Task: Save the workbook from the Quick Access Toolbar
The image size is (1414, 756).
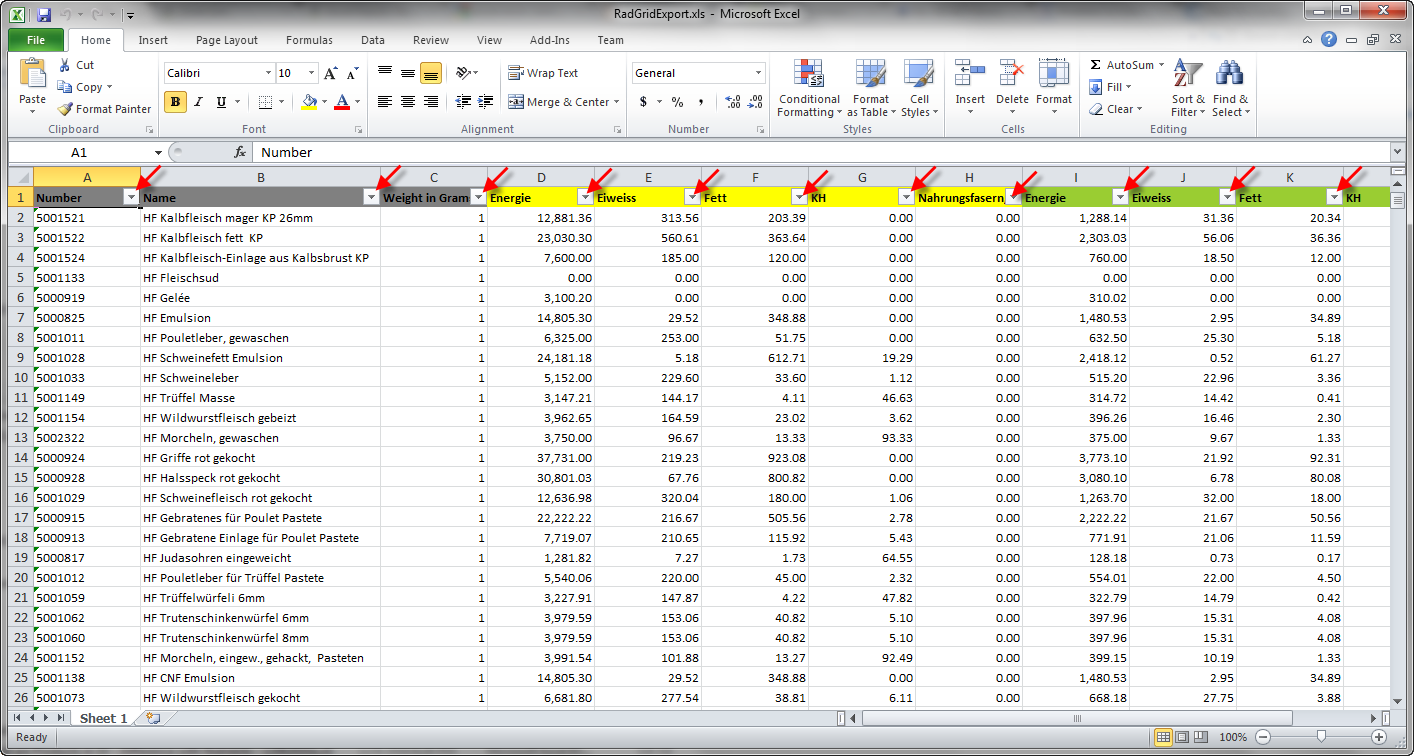Action: coord(43,15)
